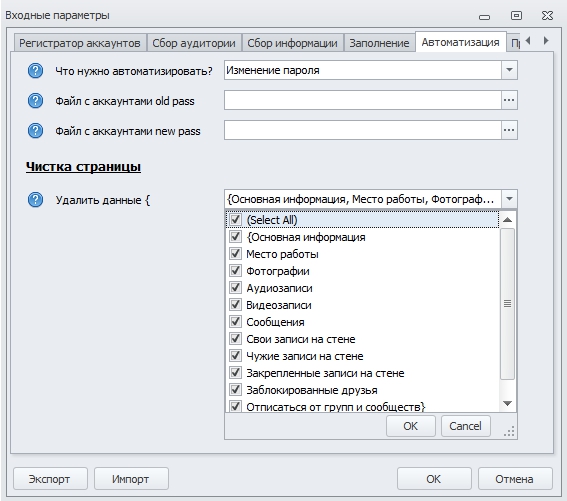Open the 'Заполнение' tab

click(379, 43)
